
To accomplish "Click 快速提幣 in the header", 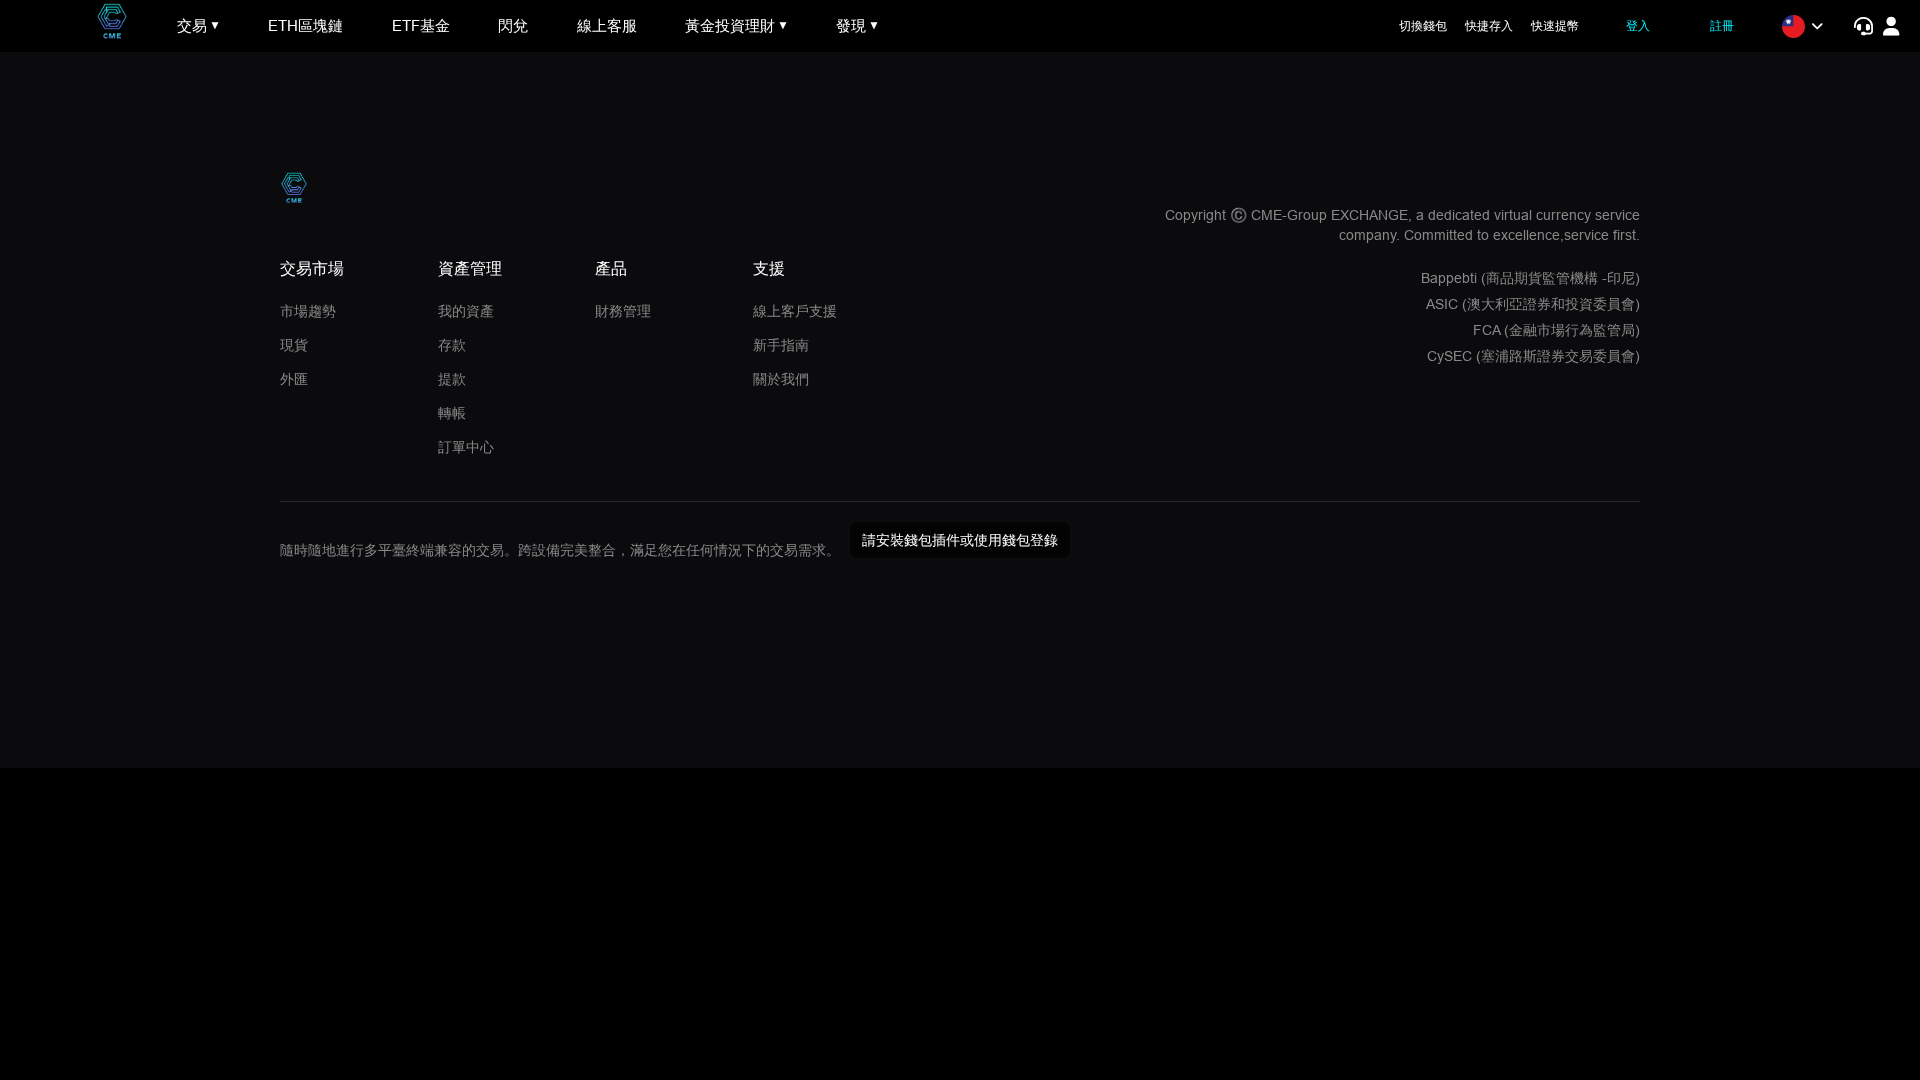I will point(1555,26).
